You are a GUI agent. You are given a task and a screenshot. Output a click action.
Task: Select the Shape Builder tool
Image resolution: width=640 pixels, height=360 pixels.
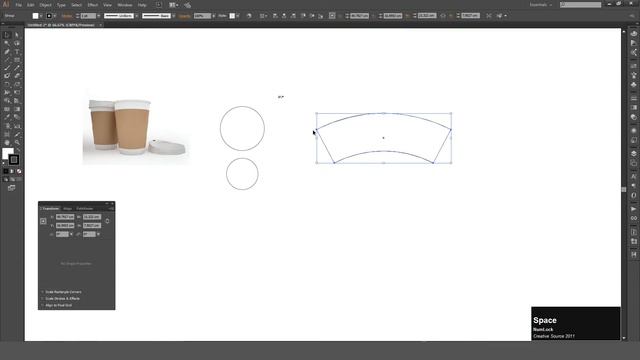click(x=7, y=101)
